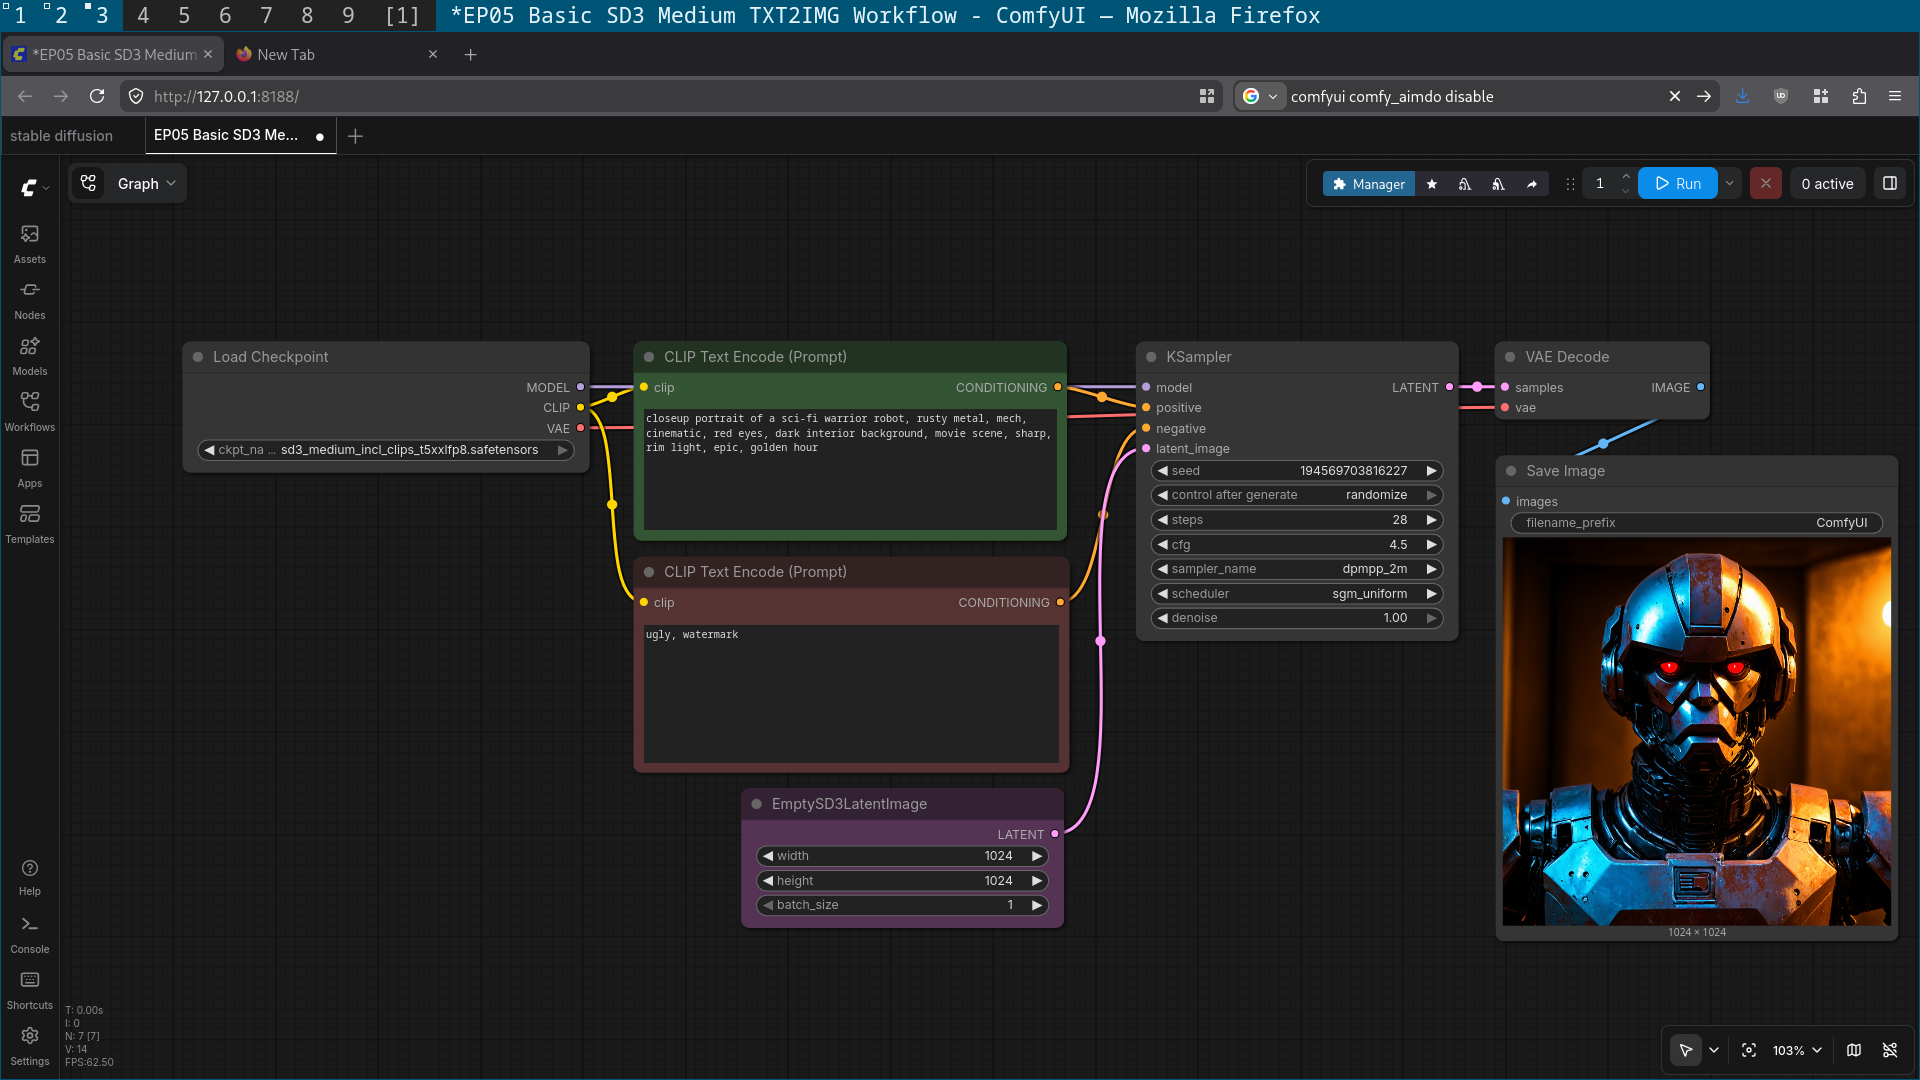Cancel the current run with red X
The image size is (1920, 1080).
(x=1766, y=184)
